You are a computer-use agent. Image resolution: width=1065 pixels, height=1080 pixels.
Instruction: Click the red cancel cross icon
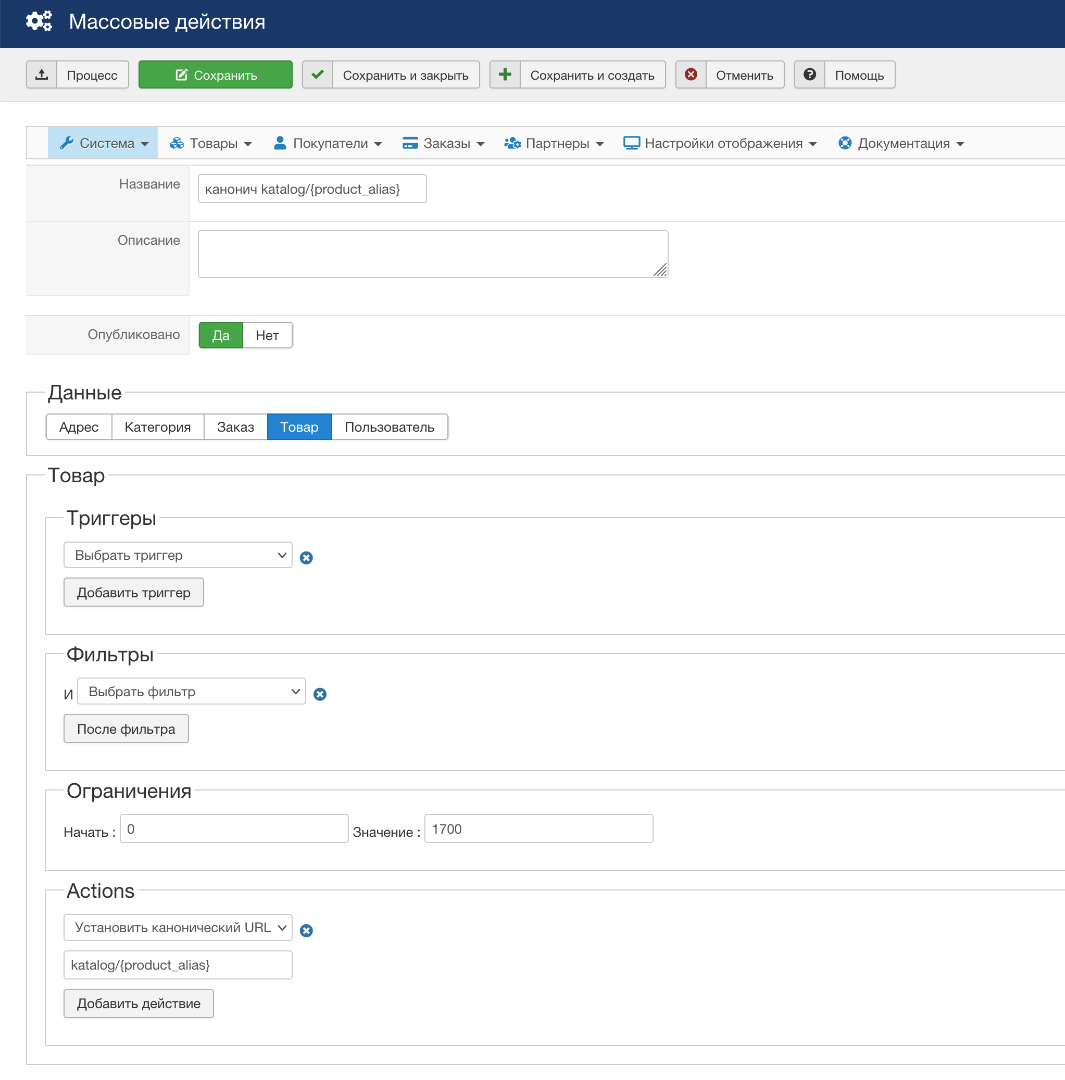691,74
